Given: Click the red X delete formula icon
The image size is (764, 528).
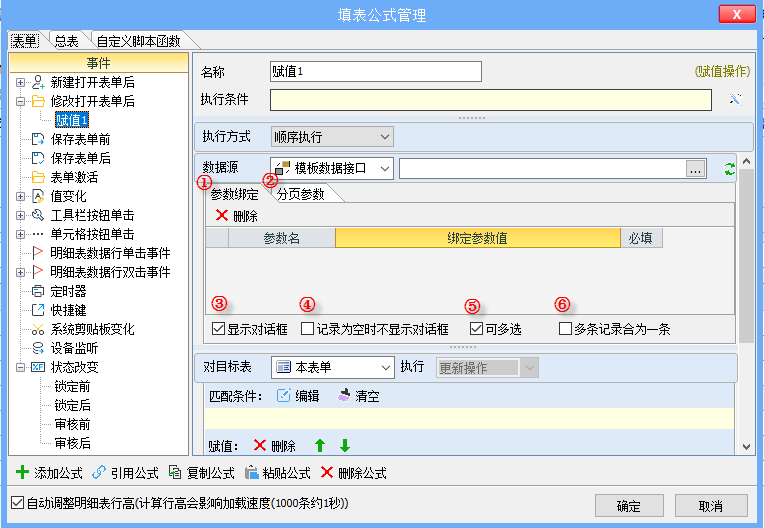Looking at the screenshot, I should 327,472.
